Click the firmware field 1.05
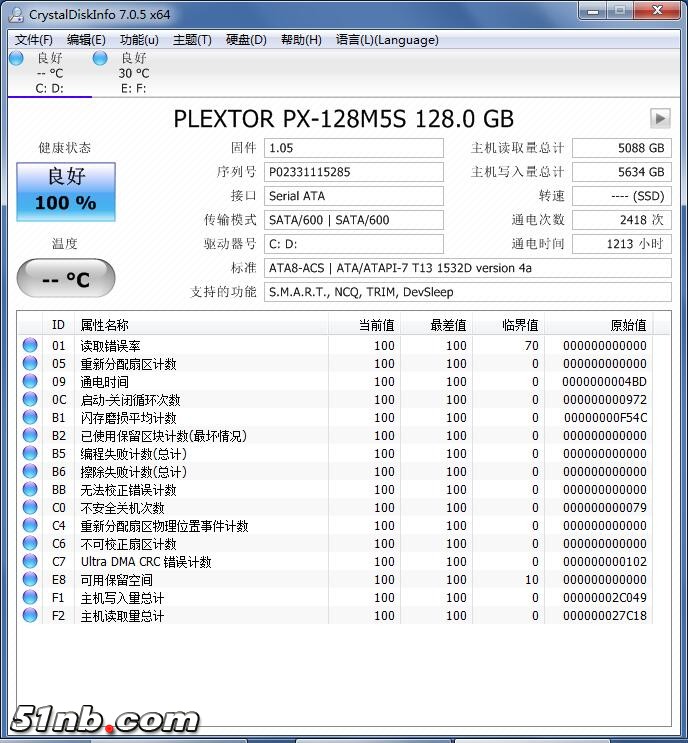Image resolution: width=688 pixels, height=743 pixels. pos(353,148)
